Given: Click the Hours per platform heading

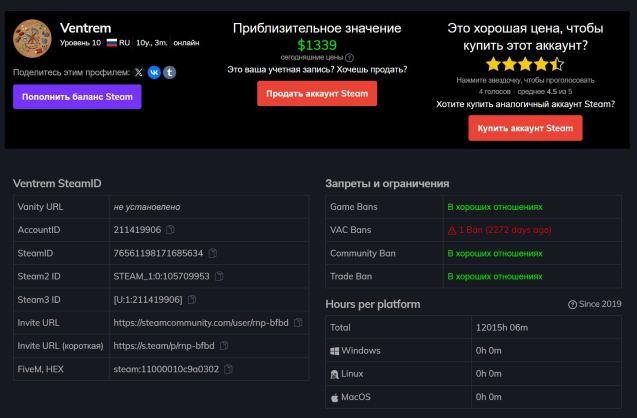Looking at the screenshot, I should (x=373, y=304).
